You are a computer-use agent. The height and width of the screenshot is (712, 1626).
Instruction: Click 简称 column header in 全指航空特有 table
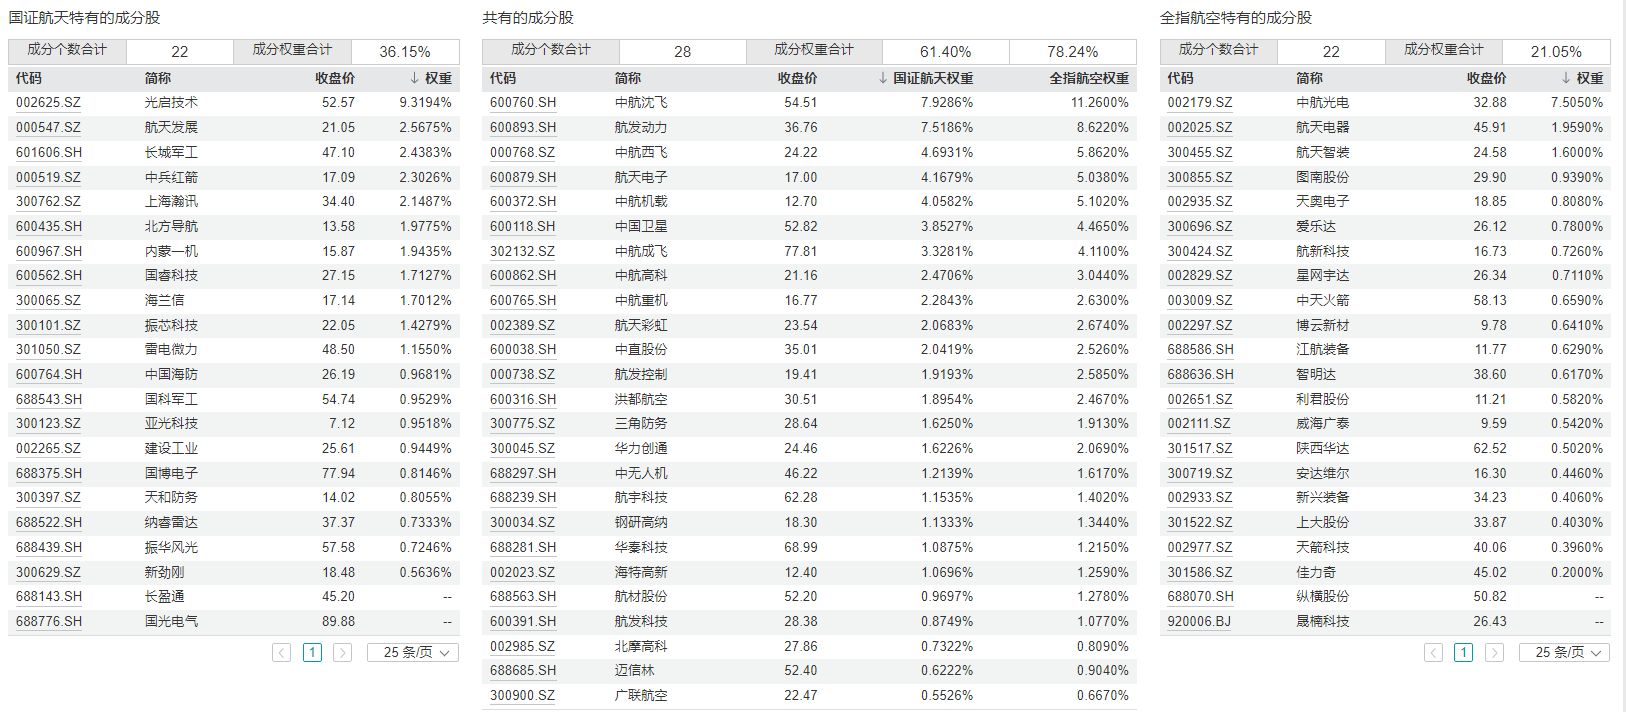1308,78
